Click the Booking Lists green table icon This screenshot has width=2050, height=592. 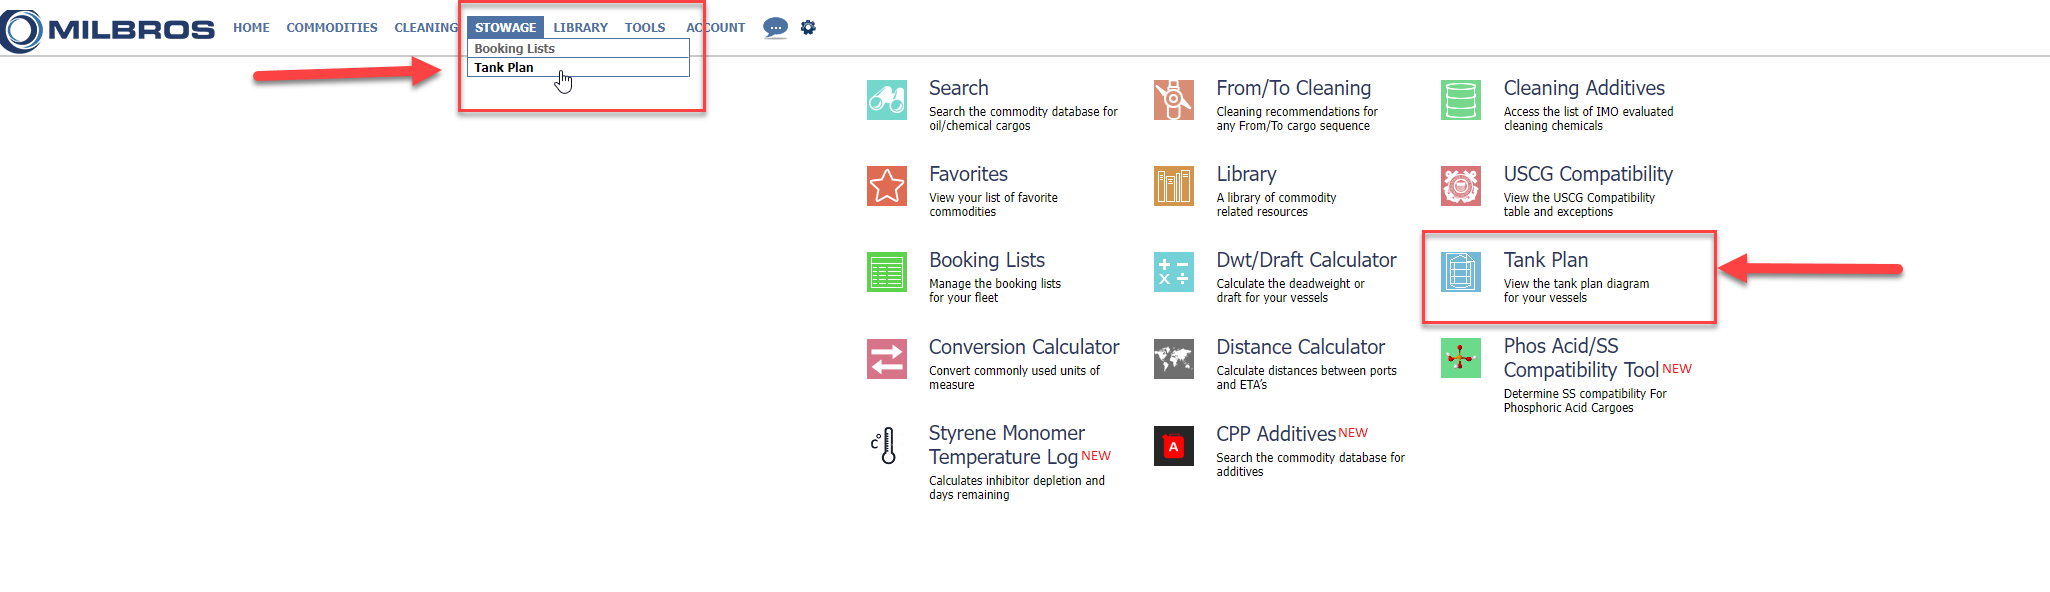coord(886,272)
